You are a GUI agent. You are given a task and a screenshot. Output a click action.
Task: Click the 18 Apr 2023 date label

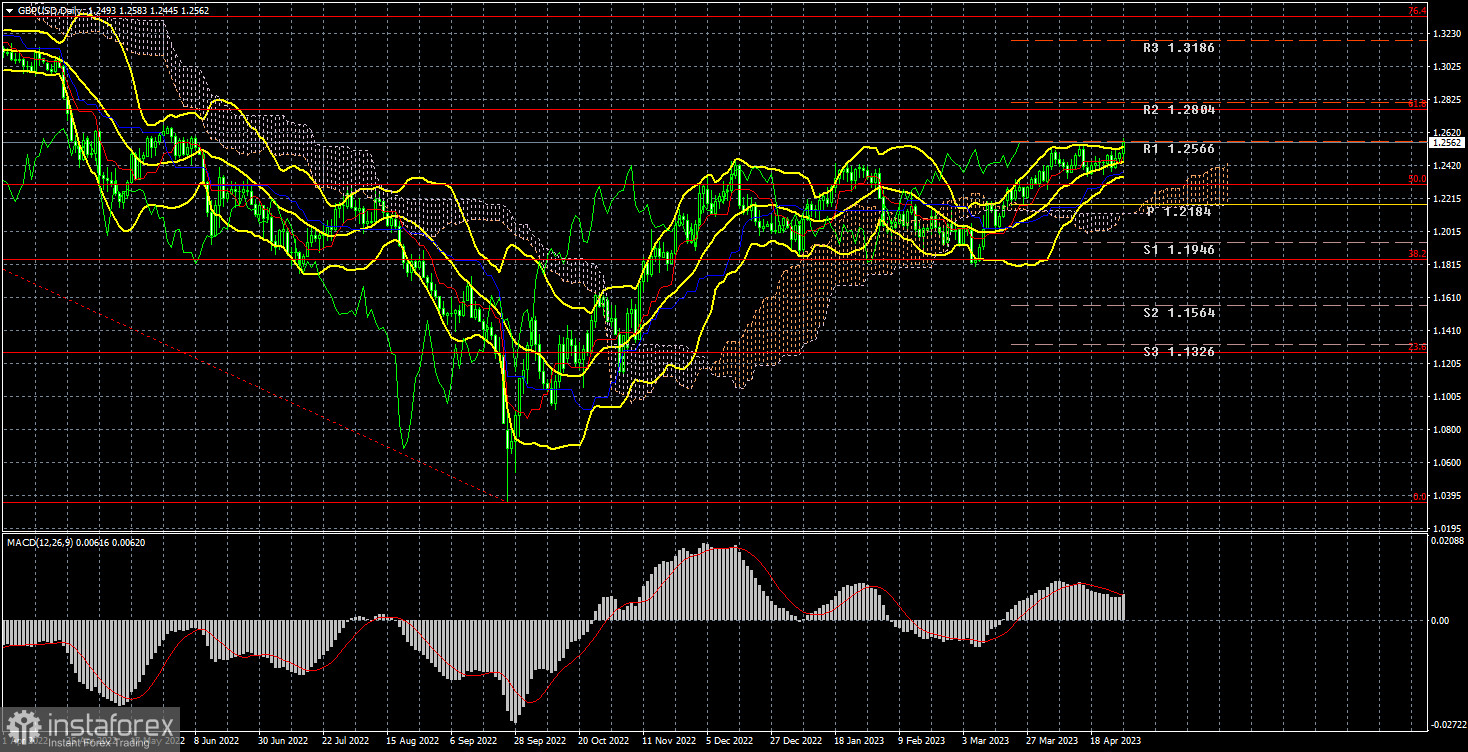tap(1114, 743)
